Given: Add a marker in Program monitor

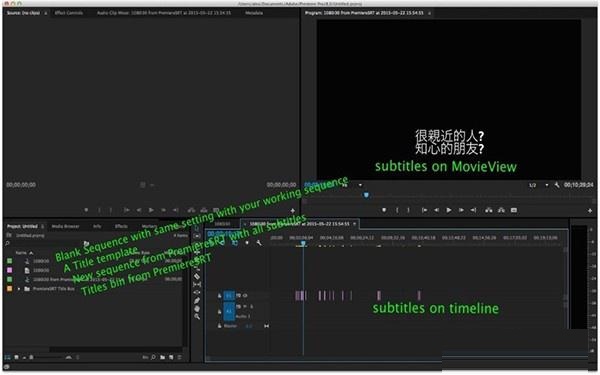Looking at the screenshot, I should [384, 210].
